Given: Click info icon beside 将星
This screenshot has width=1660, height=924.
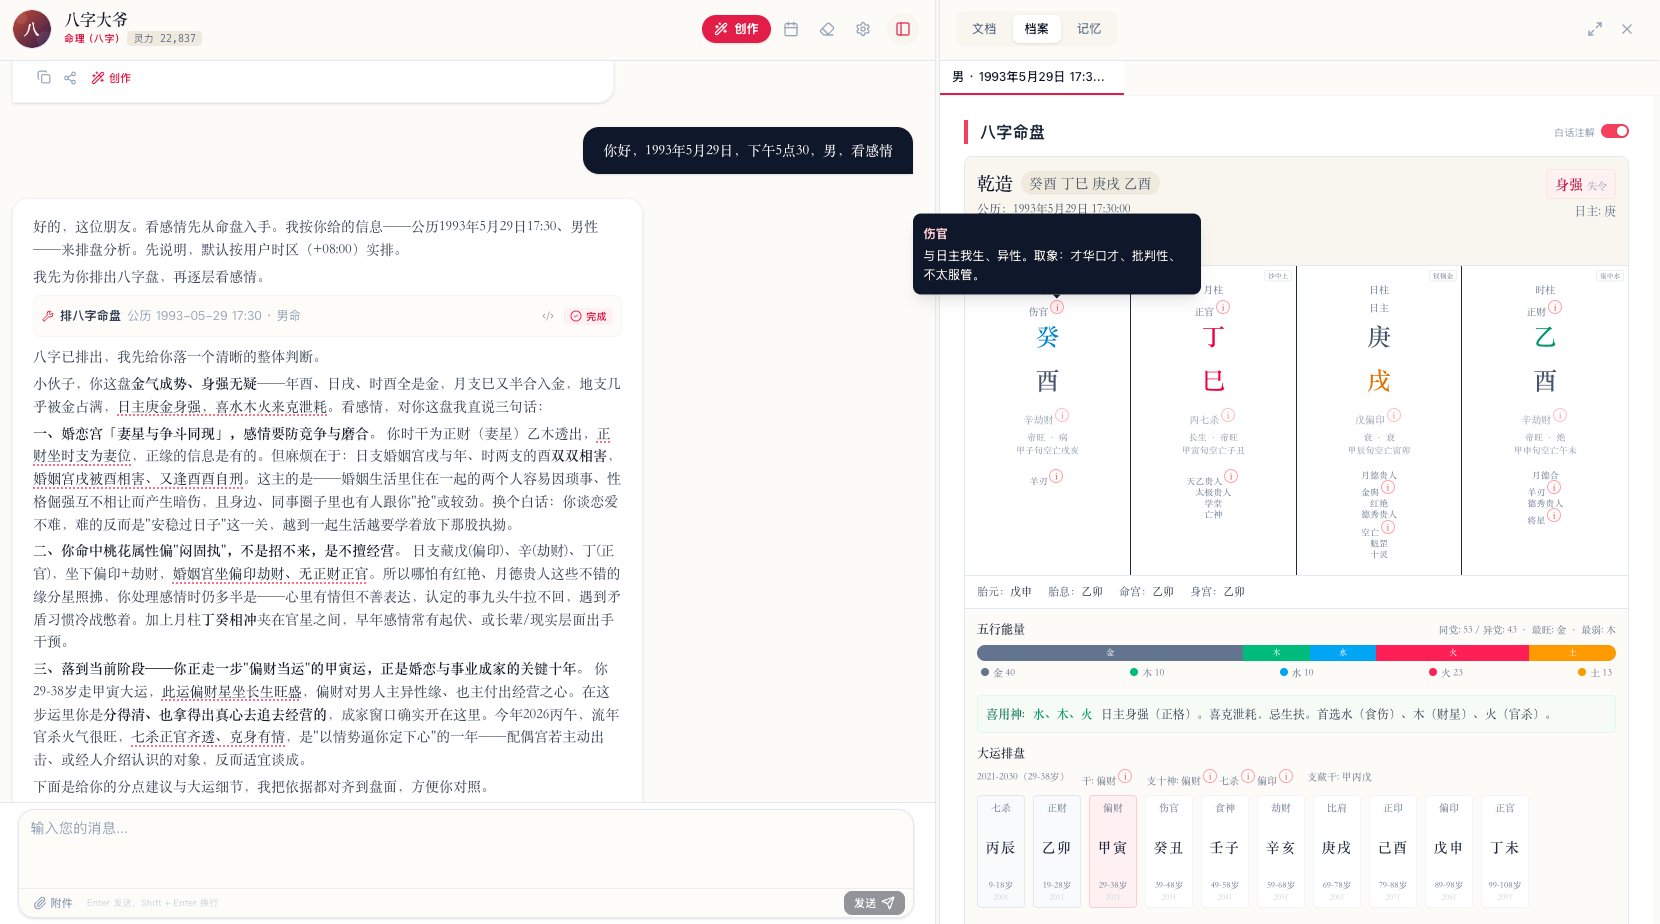Looking at the screenshot, I should (1555, 515).
